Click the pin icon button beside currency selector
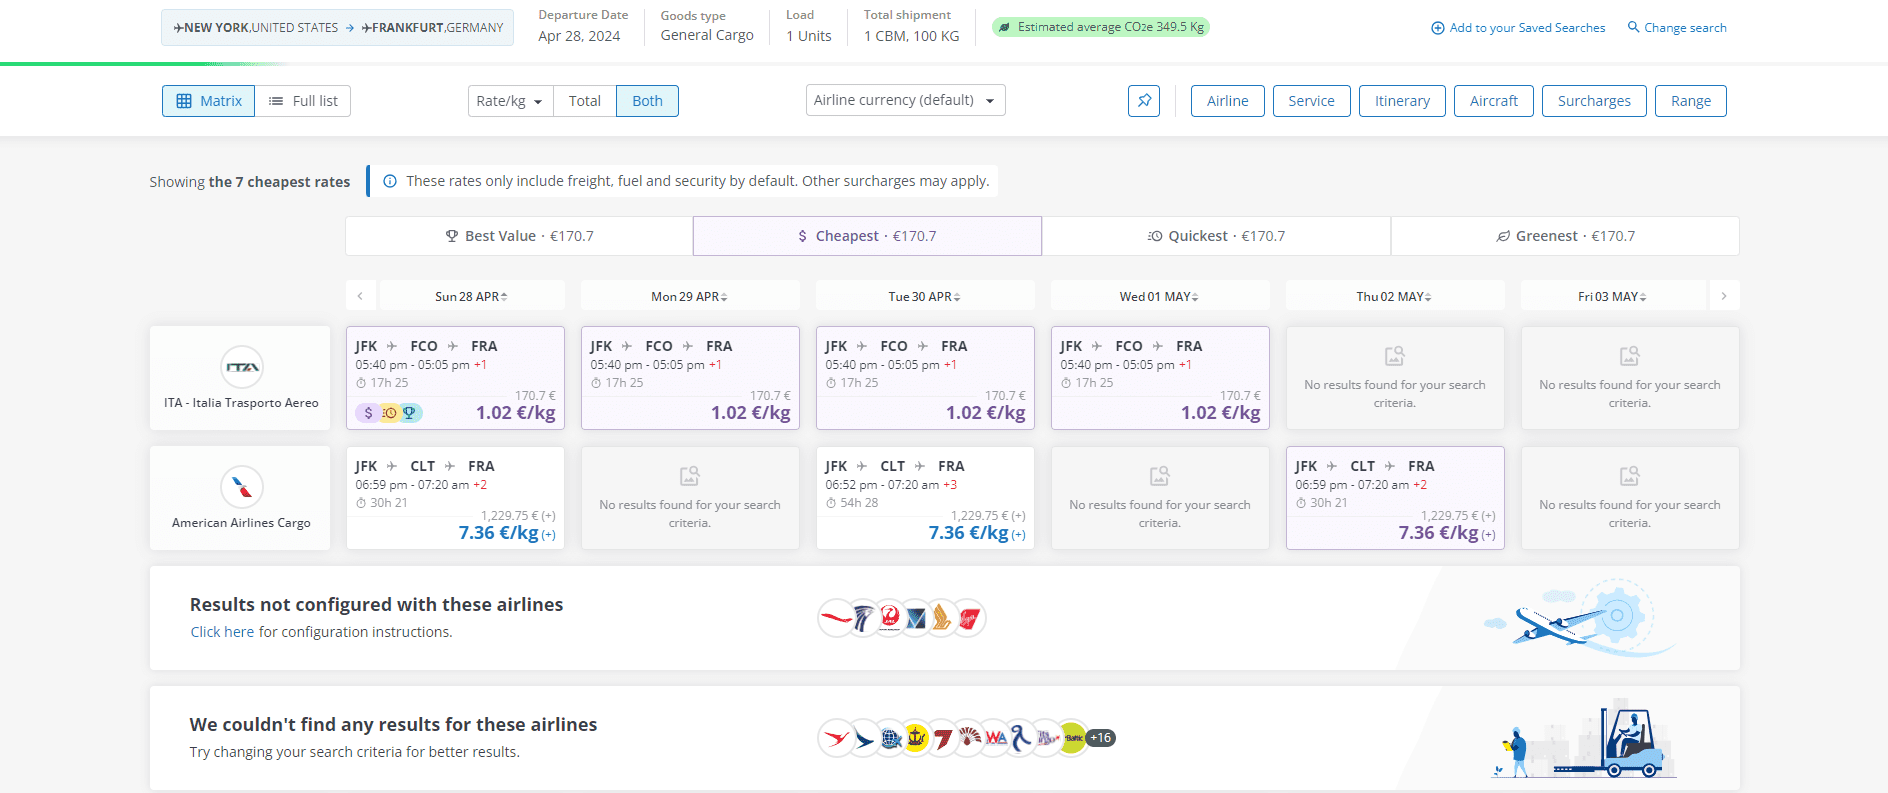Screen dimensions: 1888x793 [x=1144, y=101]
